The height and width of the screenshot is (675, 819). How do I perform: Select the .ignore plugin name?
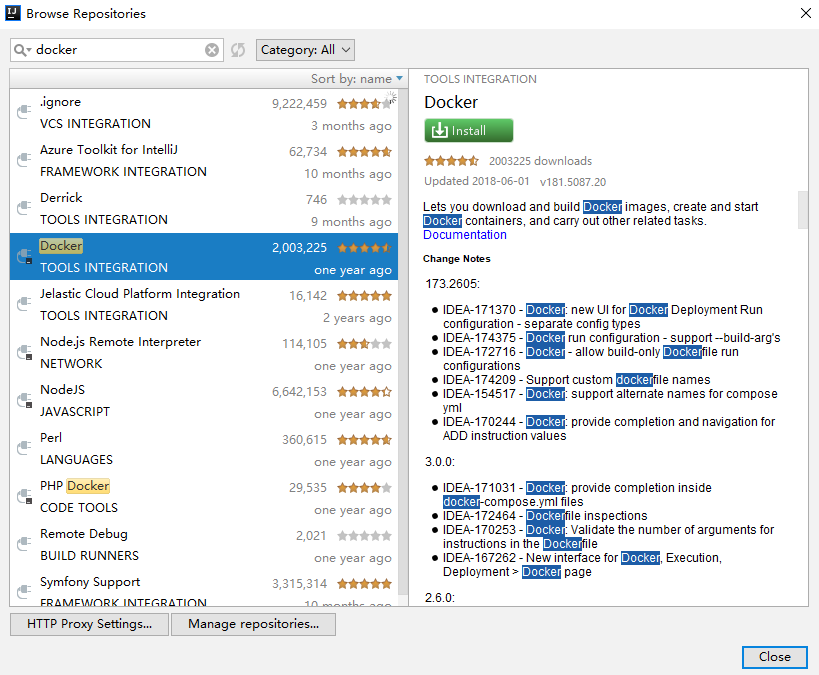click(61, 102)
